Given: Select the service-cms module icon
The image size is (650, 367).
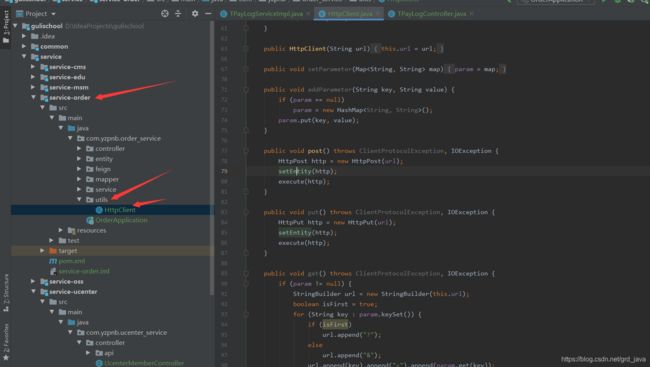Looking at the screenshot, I should coord(44,67).
